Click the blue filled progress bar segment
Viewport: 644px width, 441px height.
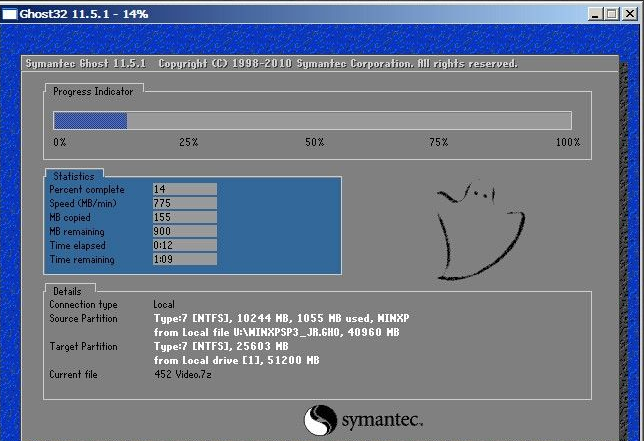(x=90, y=121)
